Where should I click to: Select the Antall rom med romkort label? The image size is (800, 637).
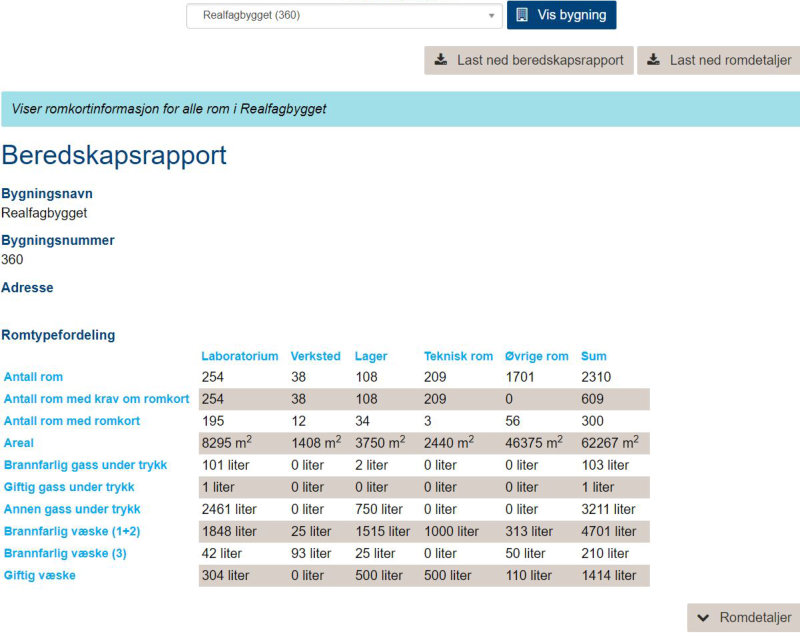tap(72, 421)
